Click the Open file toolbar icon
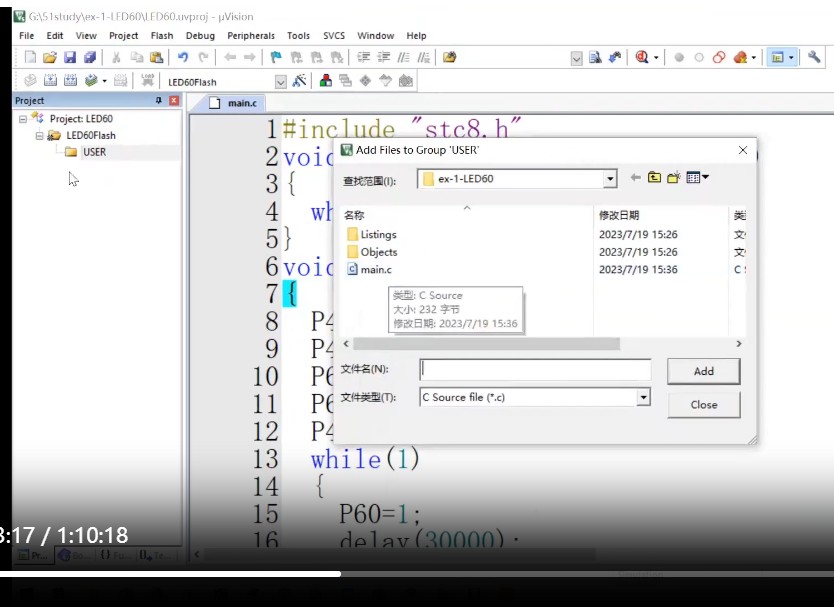The width and height of the screenshot is (834, 608). 50,57
